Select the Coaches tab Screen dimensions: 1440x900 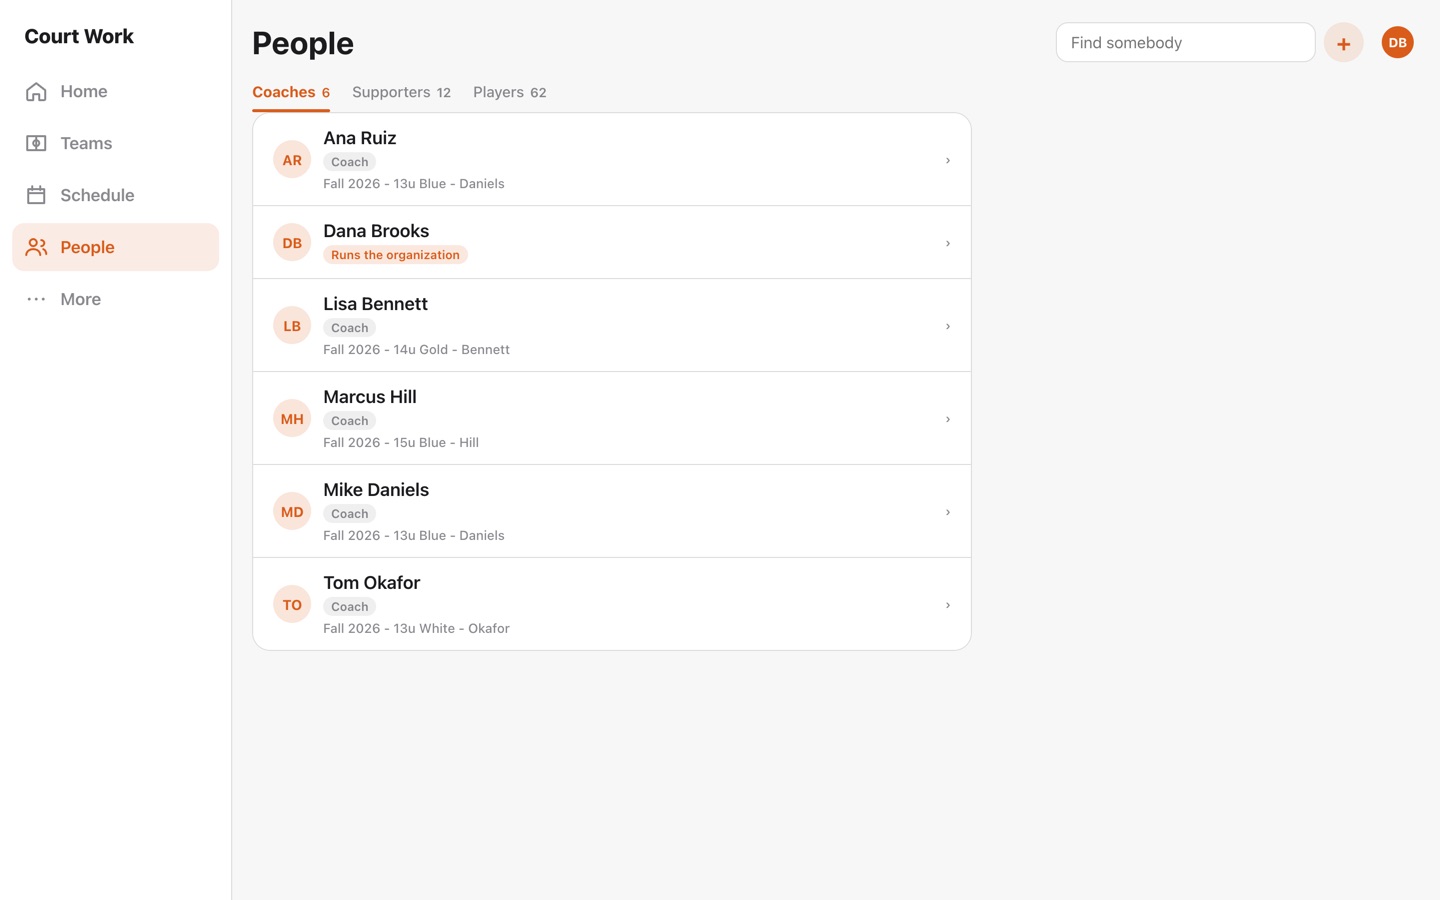pos(291,92)
